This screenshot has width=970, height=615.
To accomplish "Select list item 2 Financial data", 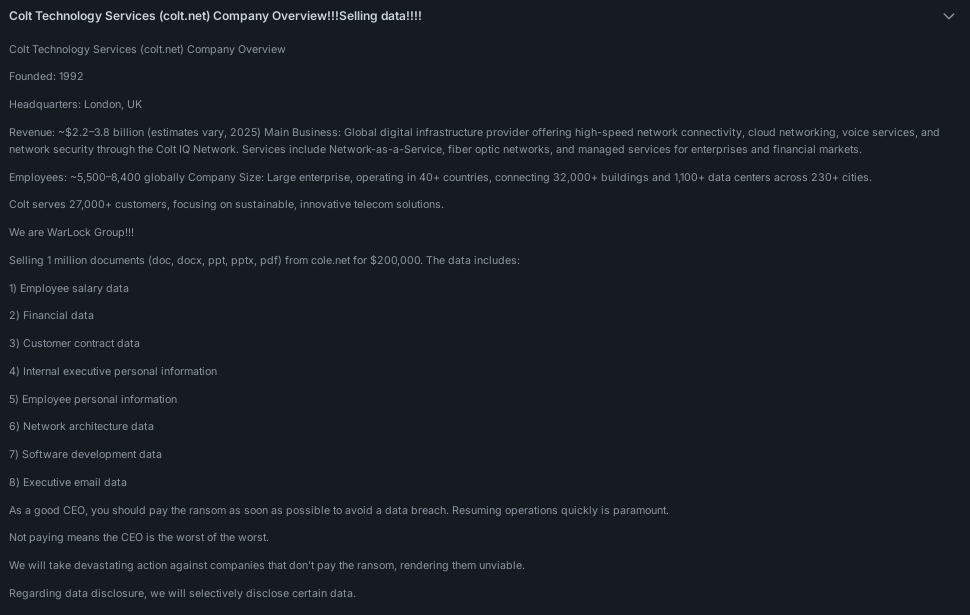I will click(51, 316).
